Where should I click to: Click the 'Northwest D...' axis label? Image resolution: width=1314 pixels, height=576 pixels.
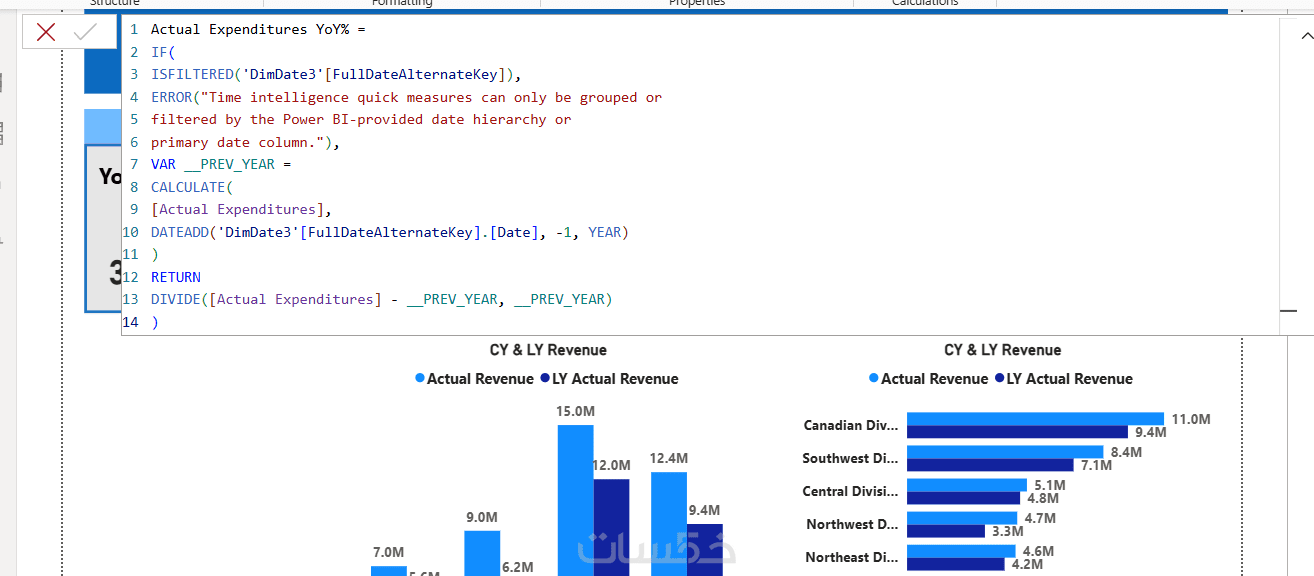coord(853,524)
